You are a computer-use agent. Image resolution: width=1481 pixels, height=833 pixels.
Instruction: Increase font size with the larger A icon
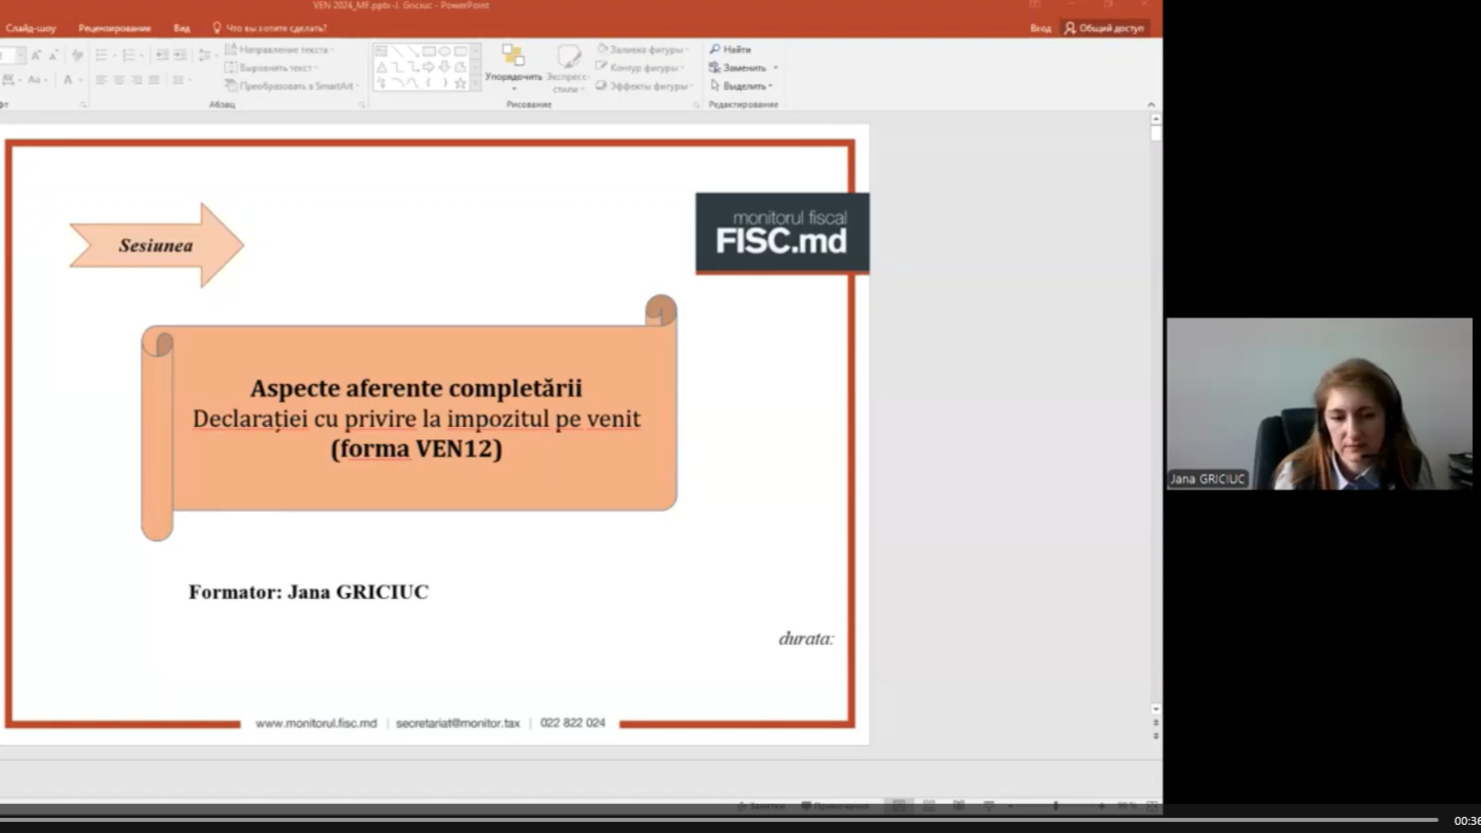(36, 56)
